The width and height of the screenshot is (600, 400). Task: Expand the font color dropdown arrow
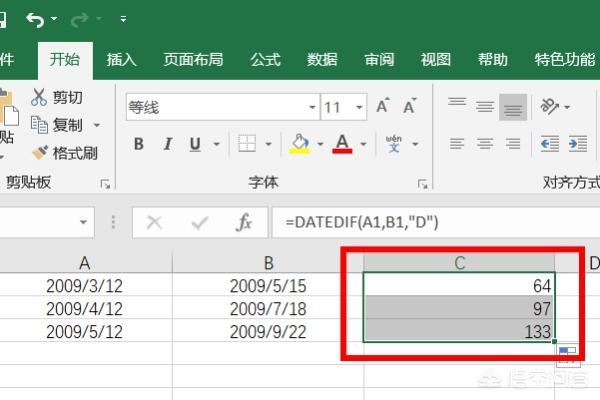362,144
